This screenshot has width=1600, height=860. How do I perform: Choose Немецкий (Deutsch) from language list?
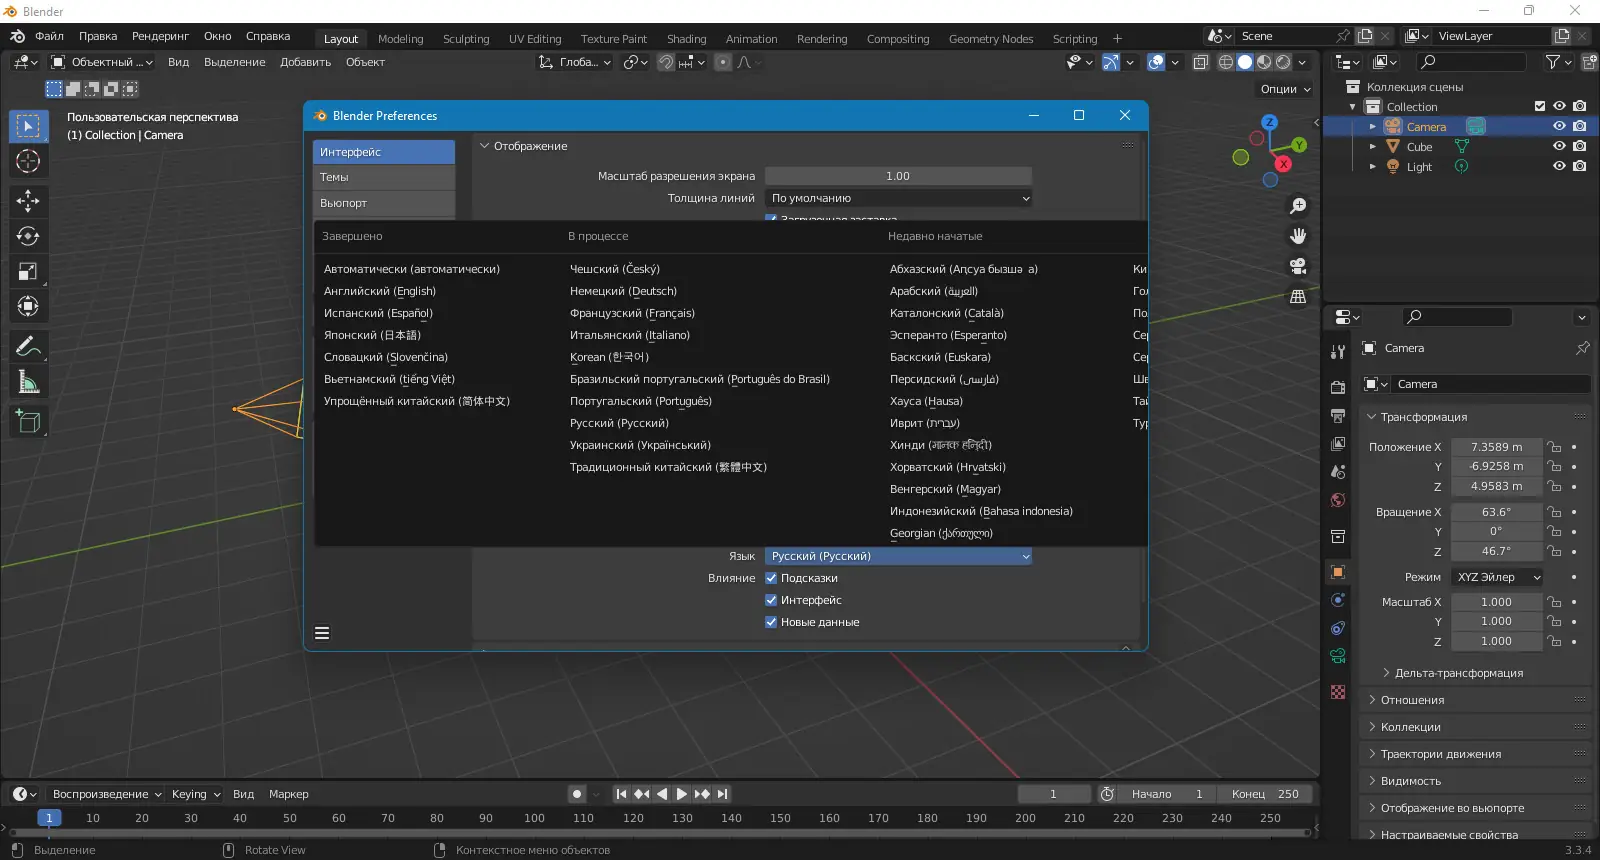click(x=623, y=291)
